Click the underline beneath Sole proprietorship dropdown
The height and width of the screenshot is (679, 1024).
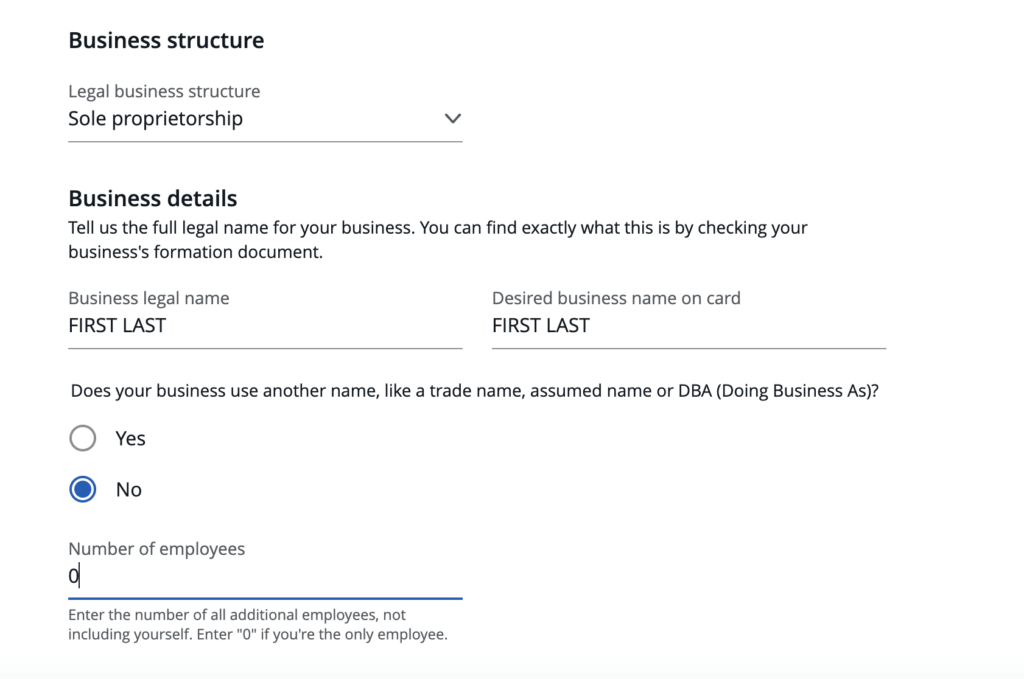coord(264,141)
